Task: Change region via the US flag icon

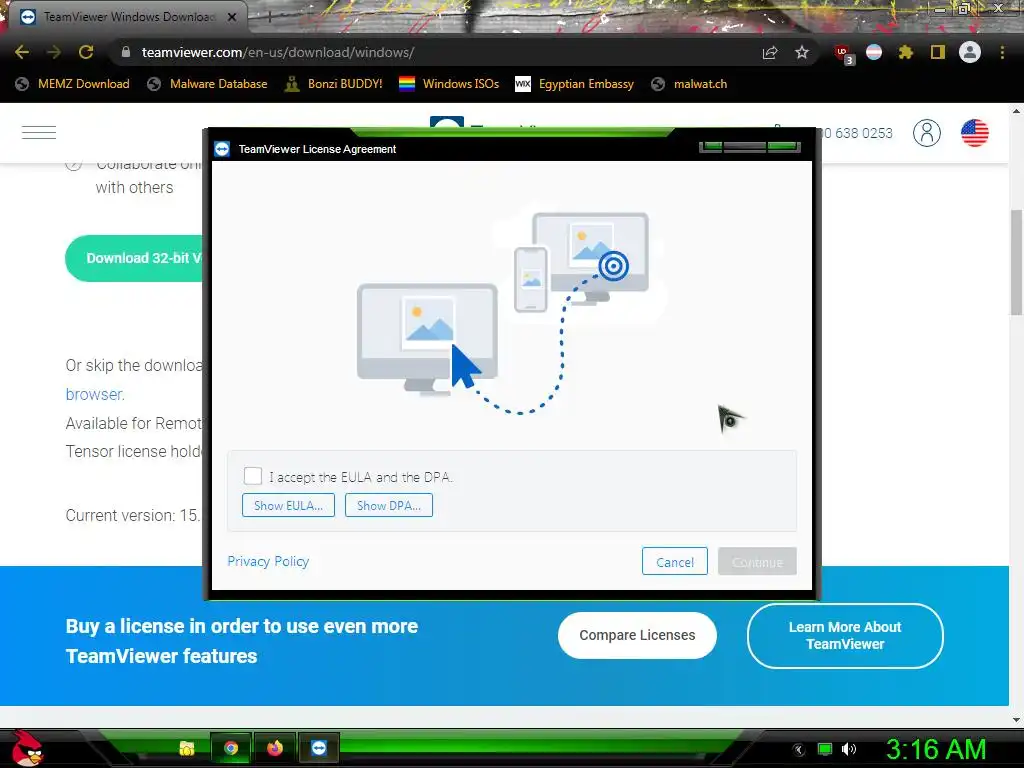Action: pyautogui.click(x=974, y=133)
